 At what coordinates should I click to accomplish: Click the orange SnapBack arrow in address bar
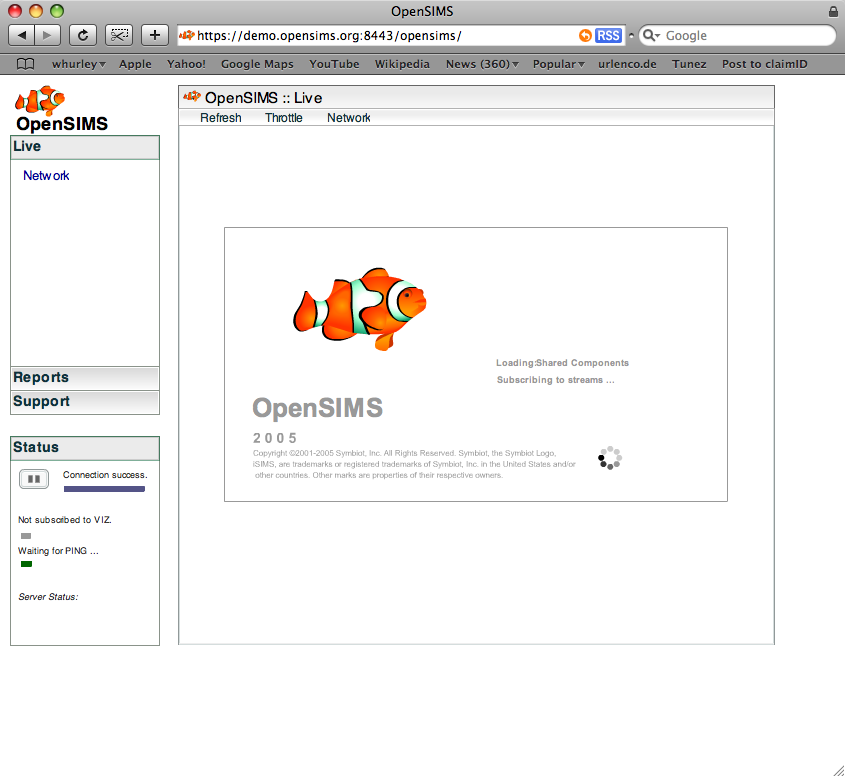pos(585,36)
